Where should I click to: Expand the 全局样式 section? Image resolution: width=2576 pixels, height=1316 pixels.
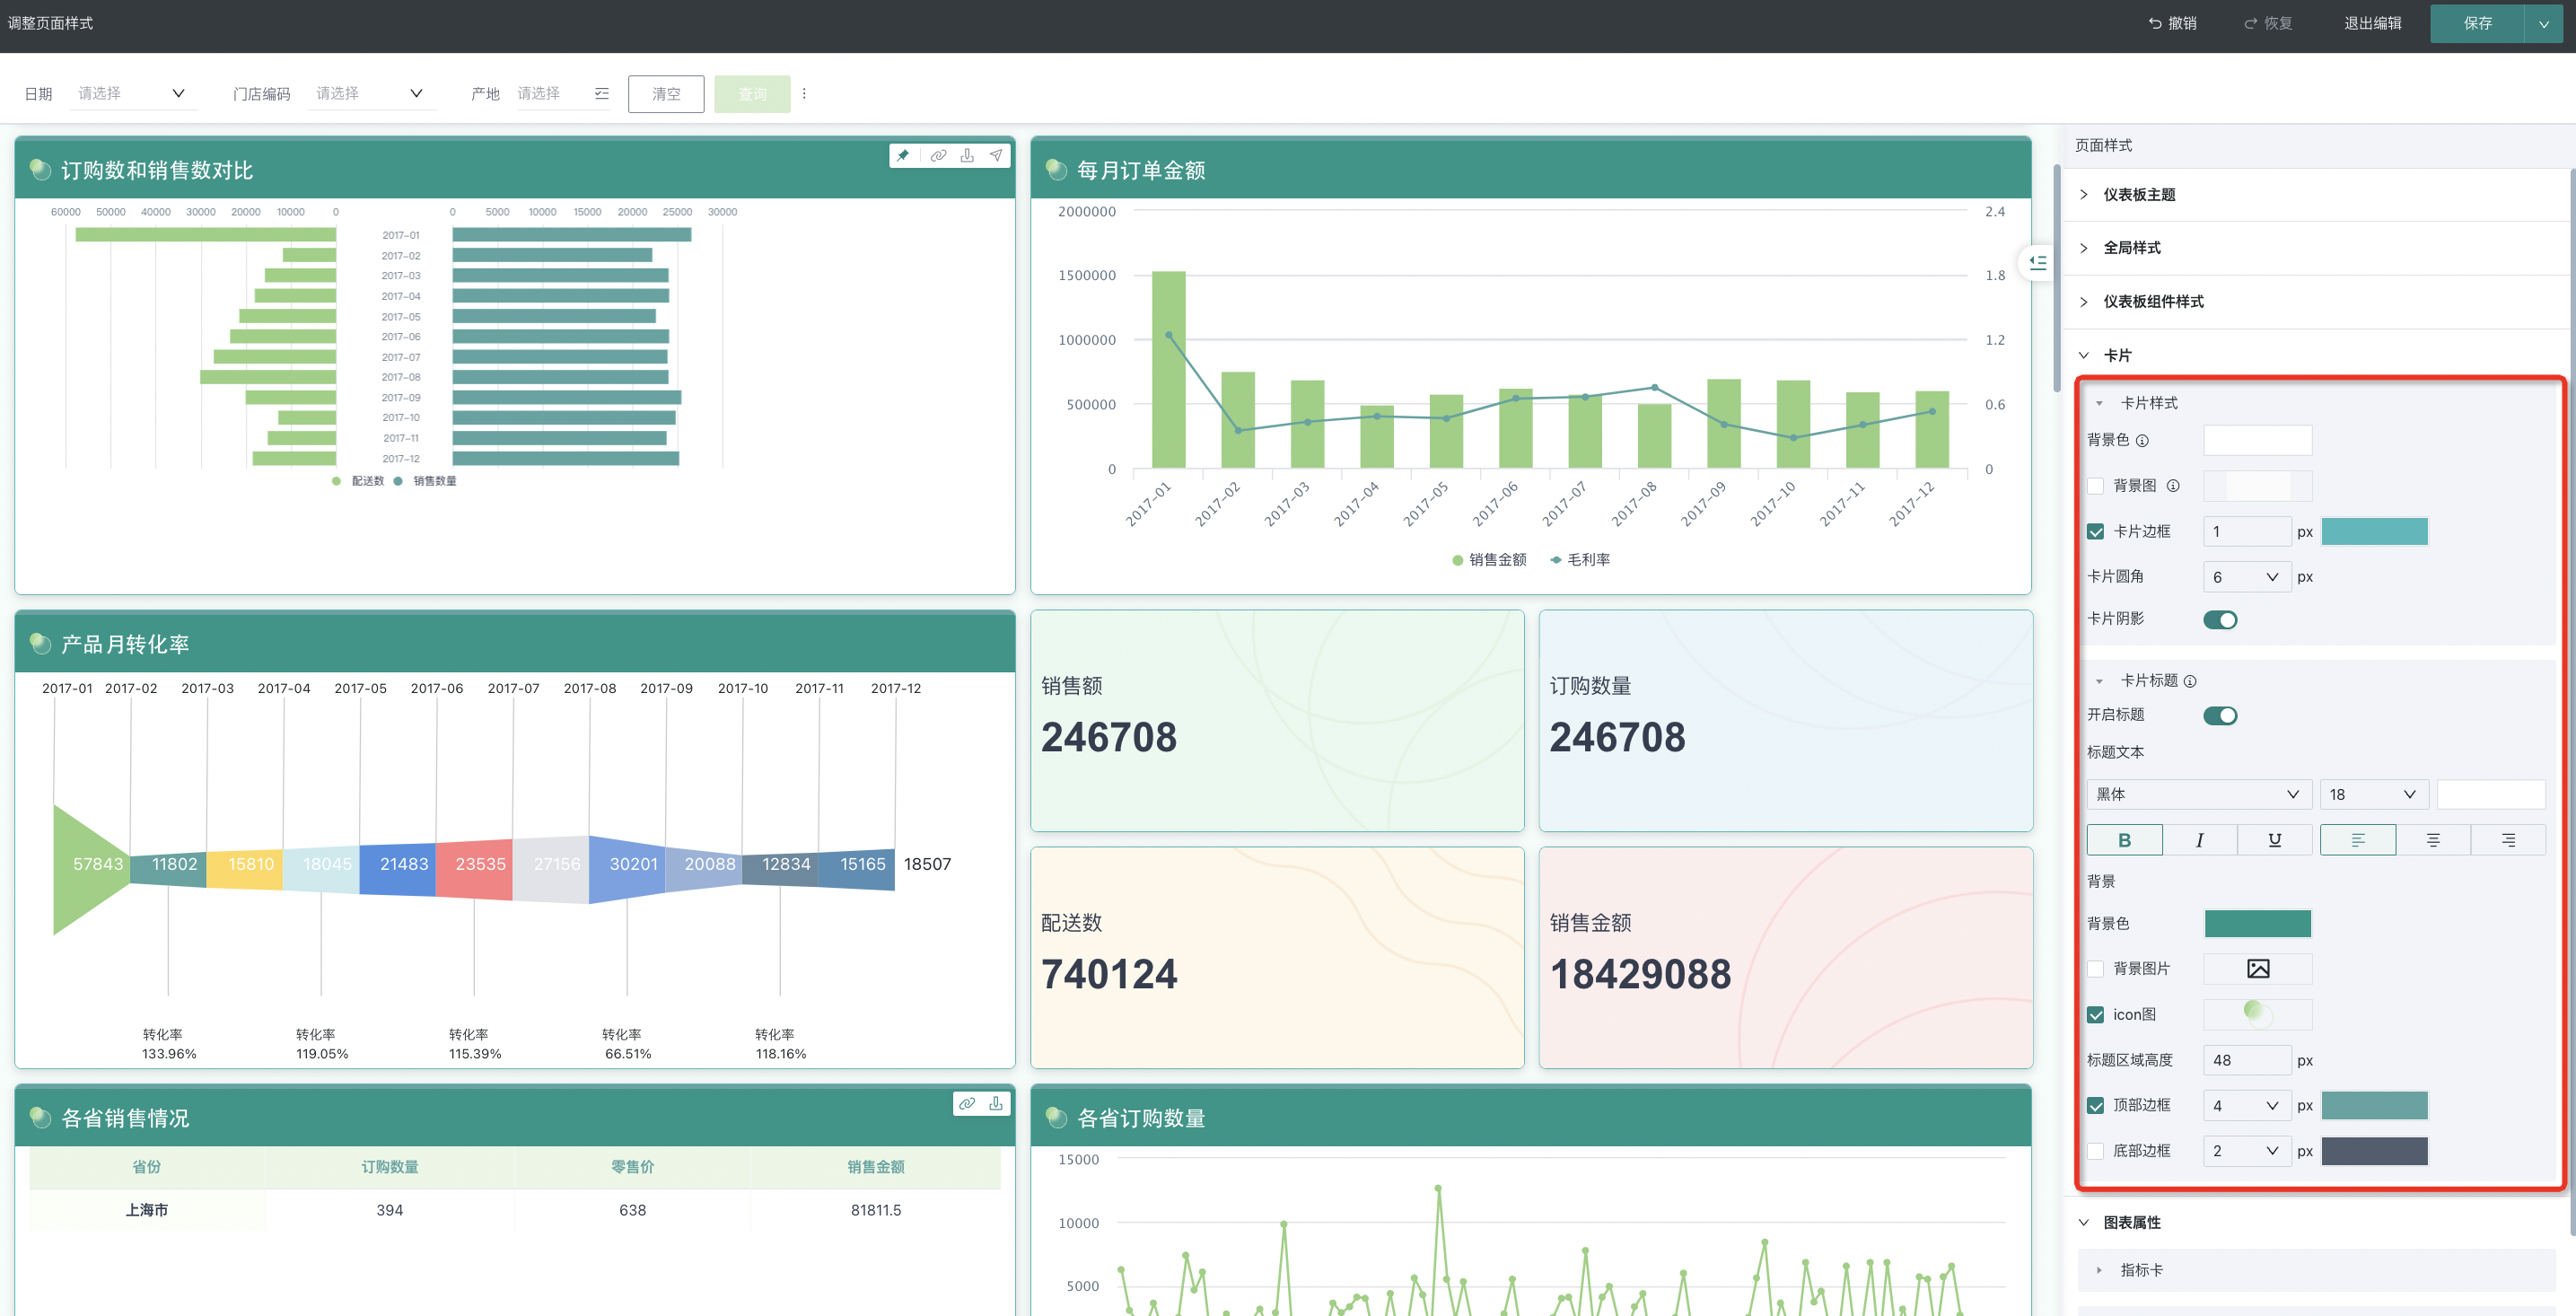[x=2131, y=247]
